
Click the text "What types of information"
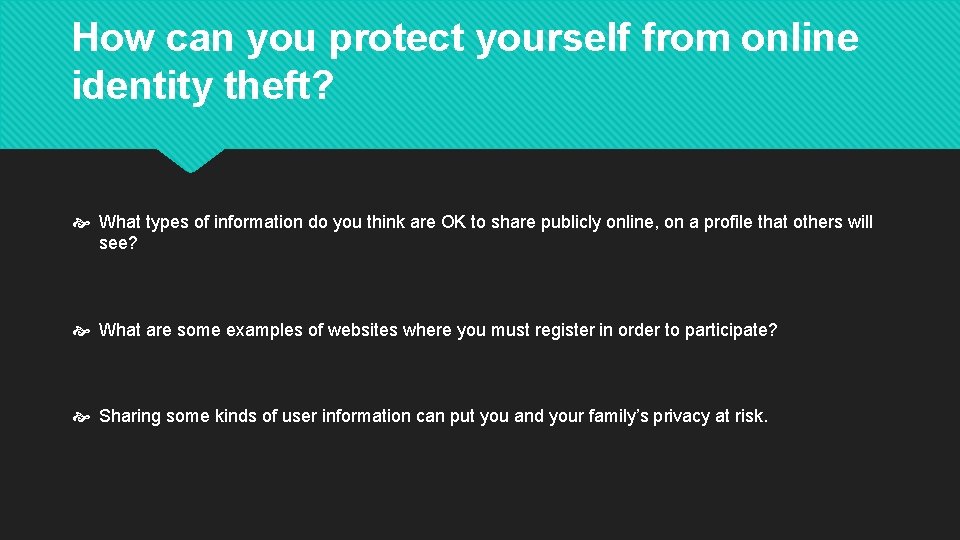[201, 222]
